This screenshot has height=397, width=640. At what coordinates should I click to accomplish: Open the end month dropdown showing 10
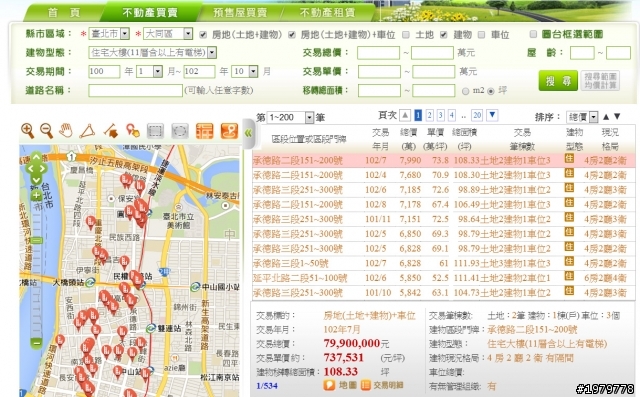coord(245,72)
